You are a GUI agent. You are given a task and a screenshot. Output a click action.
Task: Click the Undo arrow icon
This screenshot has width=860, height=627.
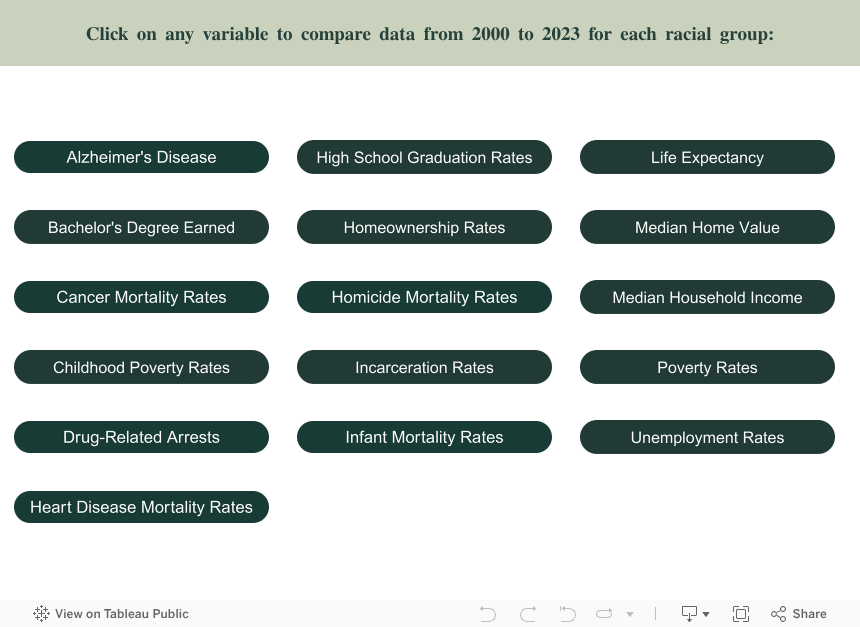tap(488, 614)
